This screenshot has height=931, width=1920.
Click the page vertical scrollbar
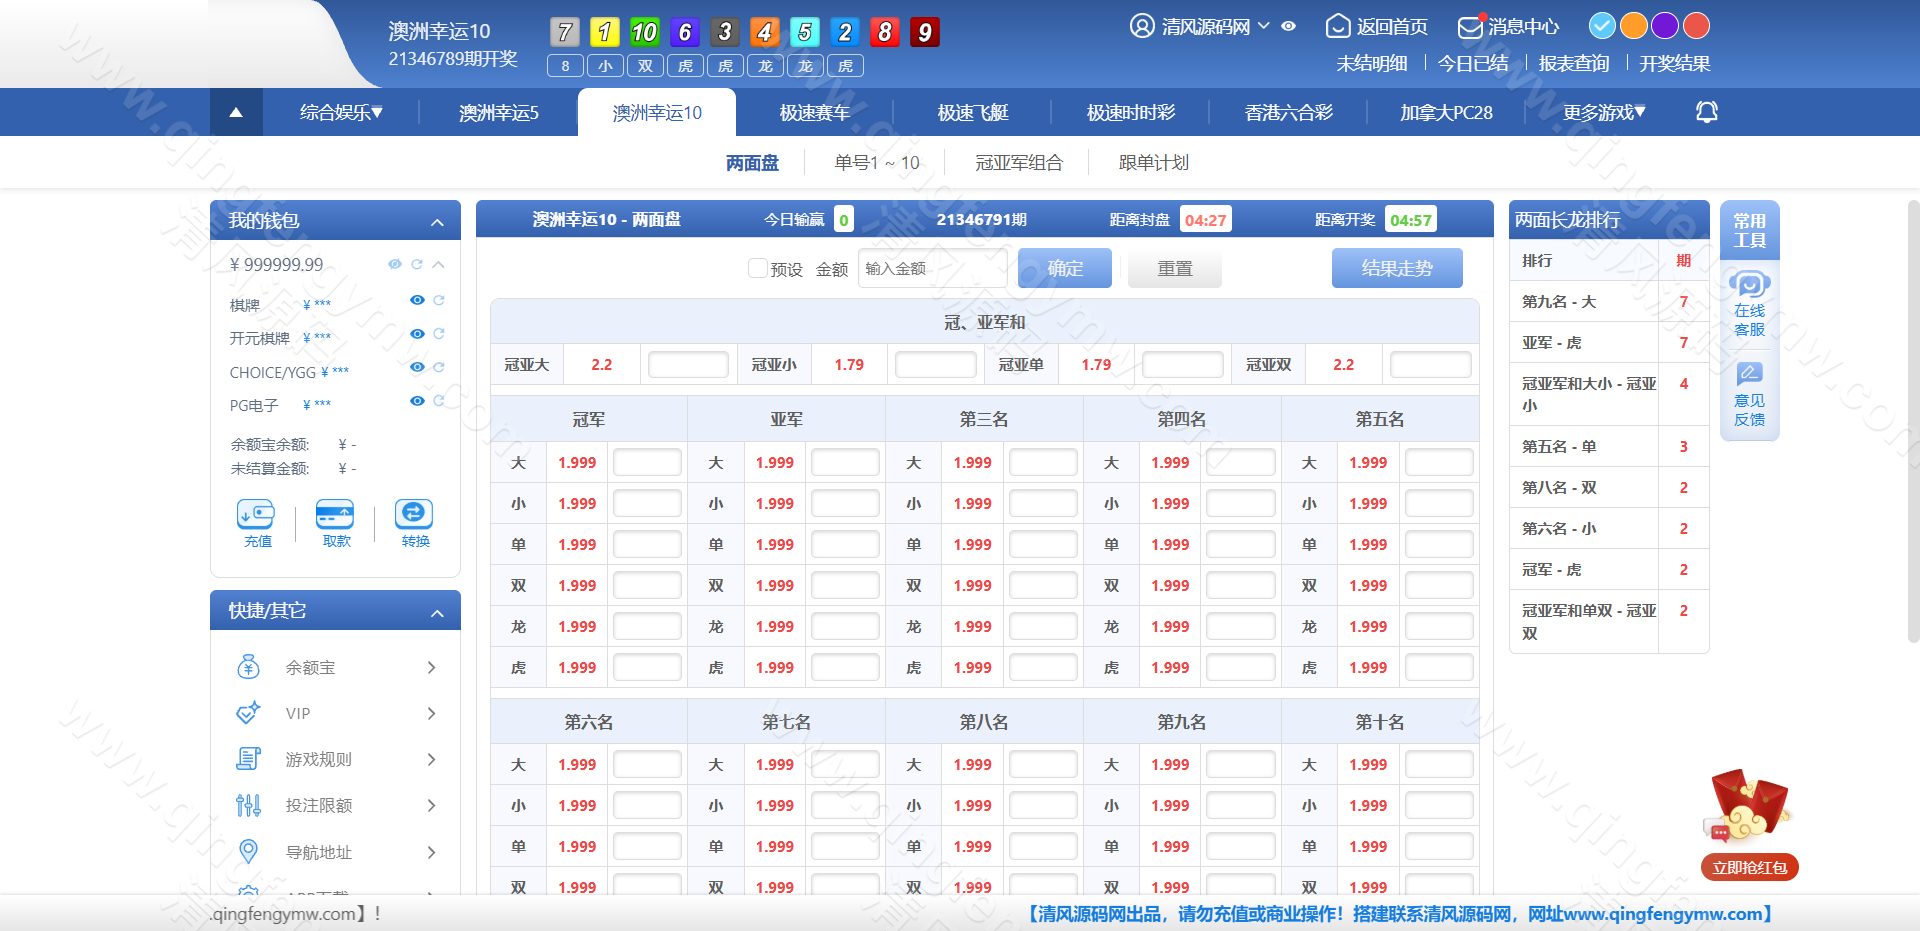(1913, 420)
